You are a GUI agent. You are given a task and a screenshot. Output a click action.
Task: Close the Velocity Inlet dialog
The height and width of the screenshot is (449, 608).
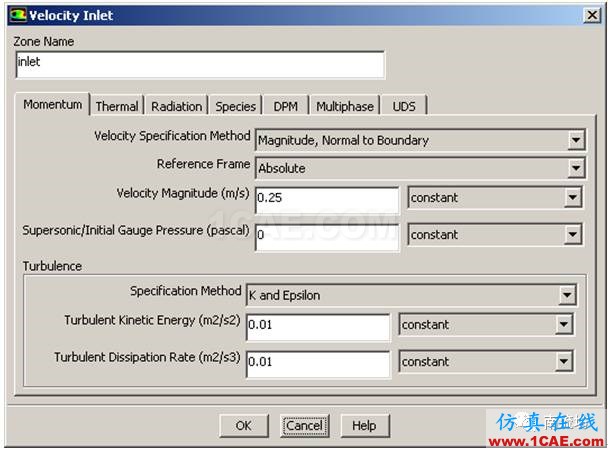coord(592,16)
